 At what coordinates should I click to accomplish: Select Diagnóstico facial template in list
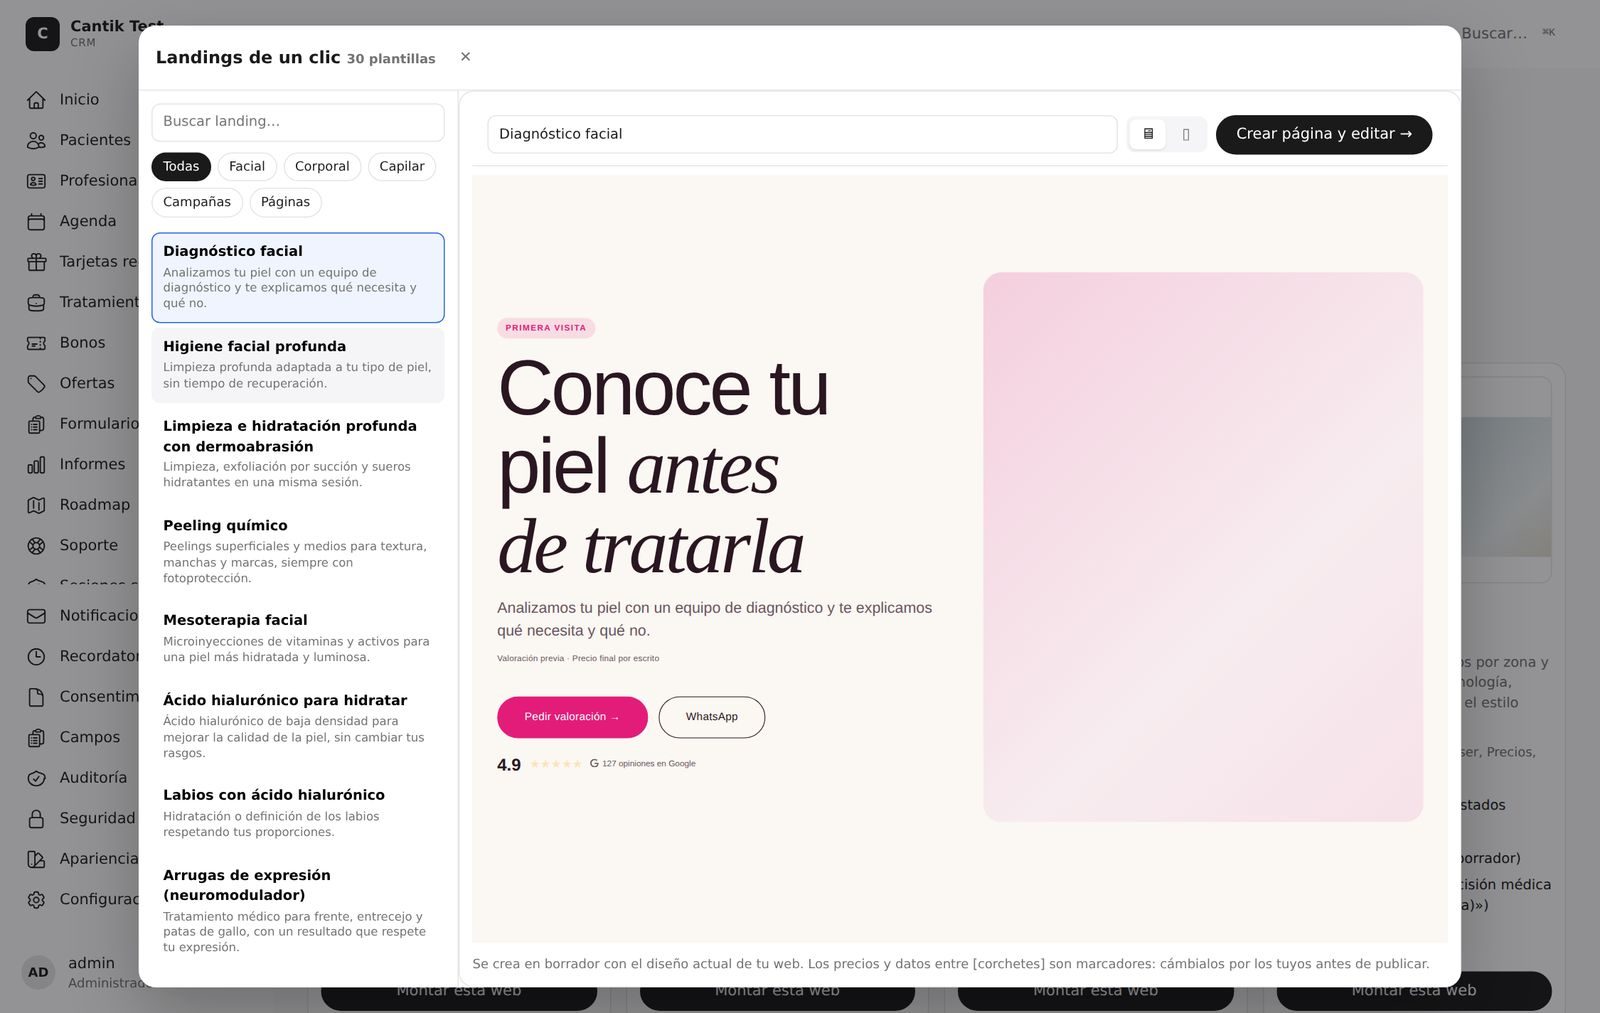pos(298,278)
